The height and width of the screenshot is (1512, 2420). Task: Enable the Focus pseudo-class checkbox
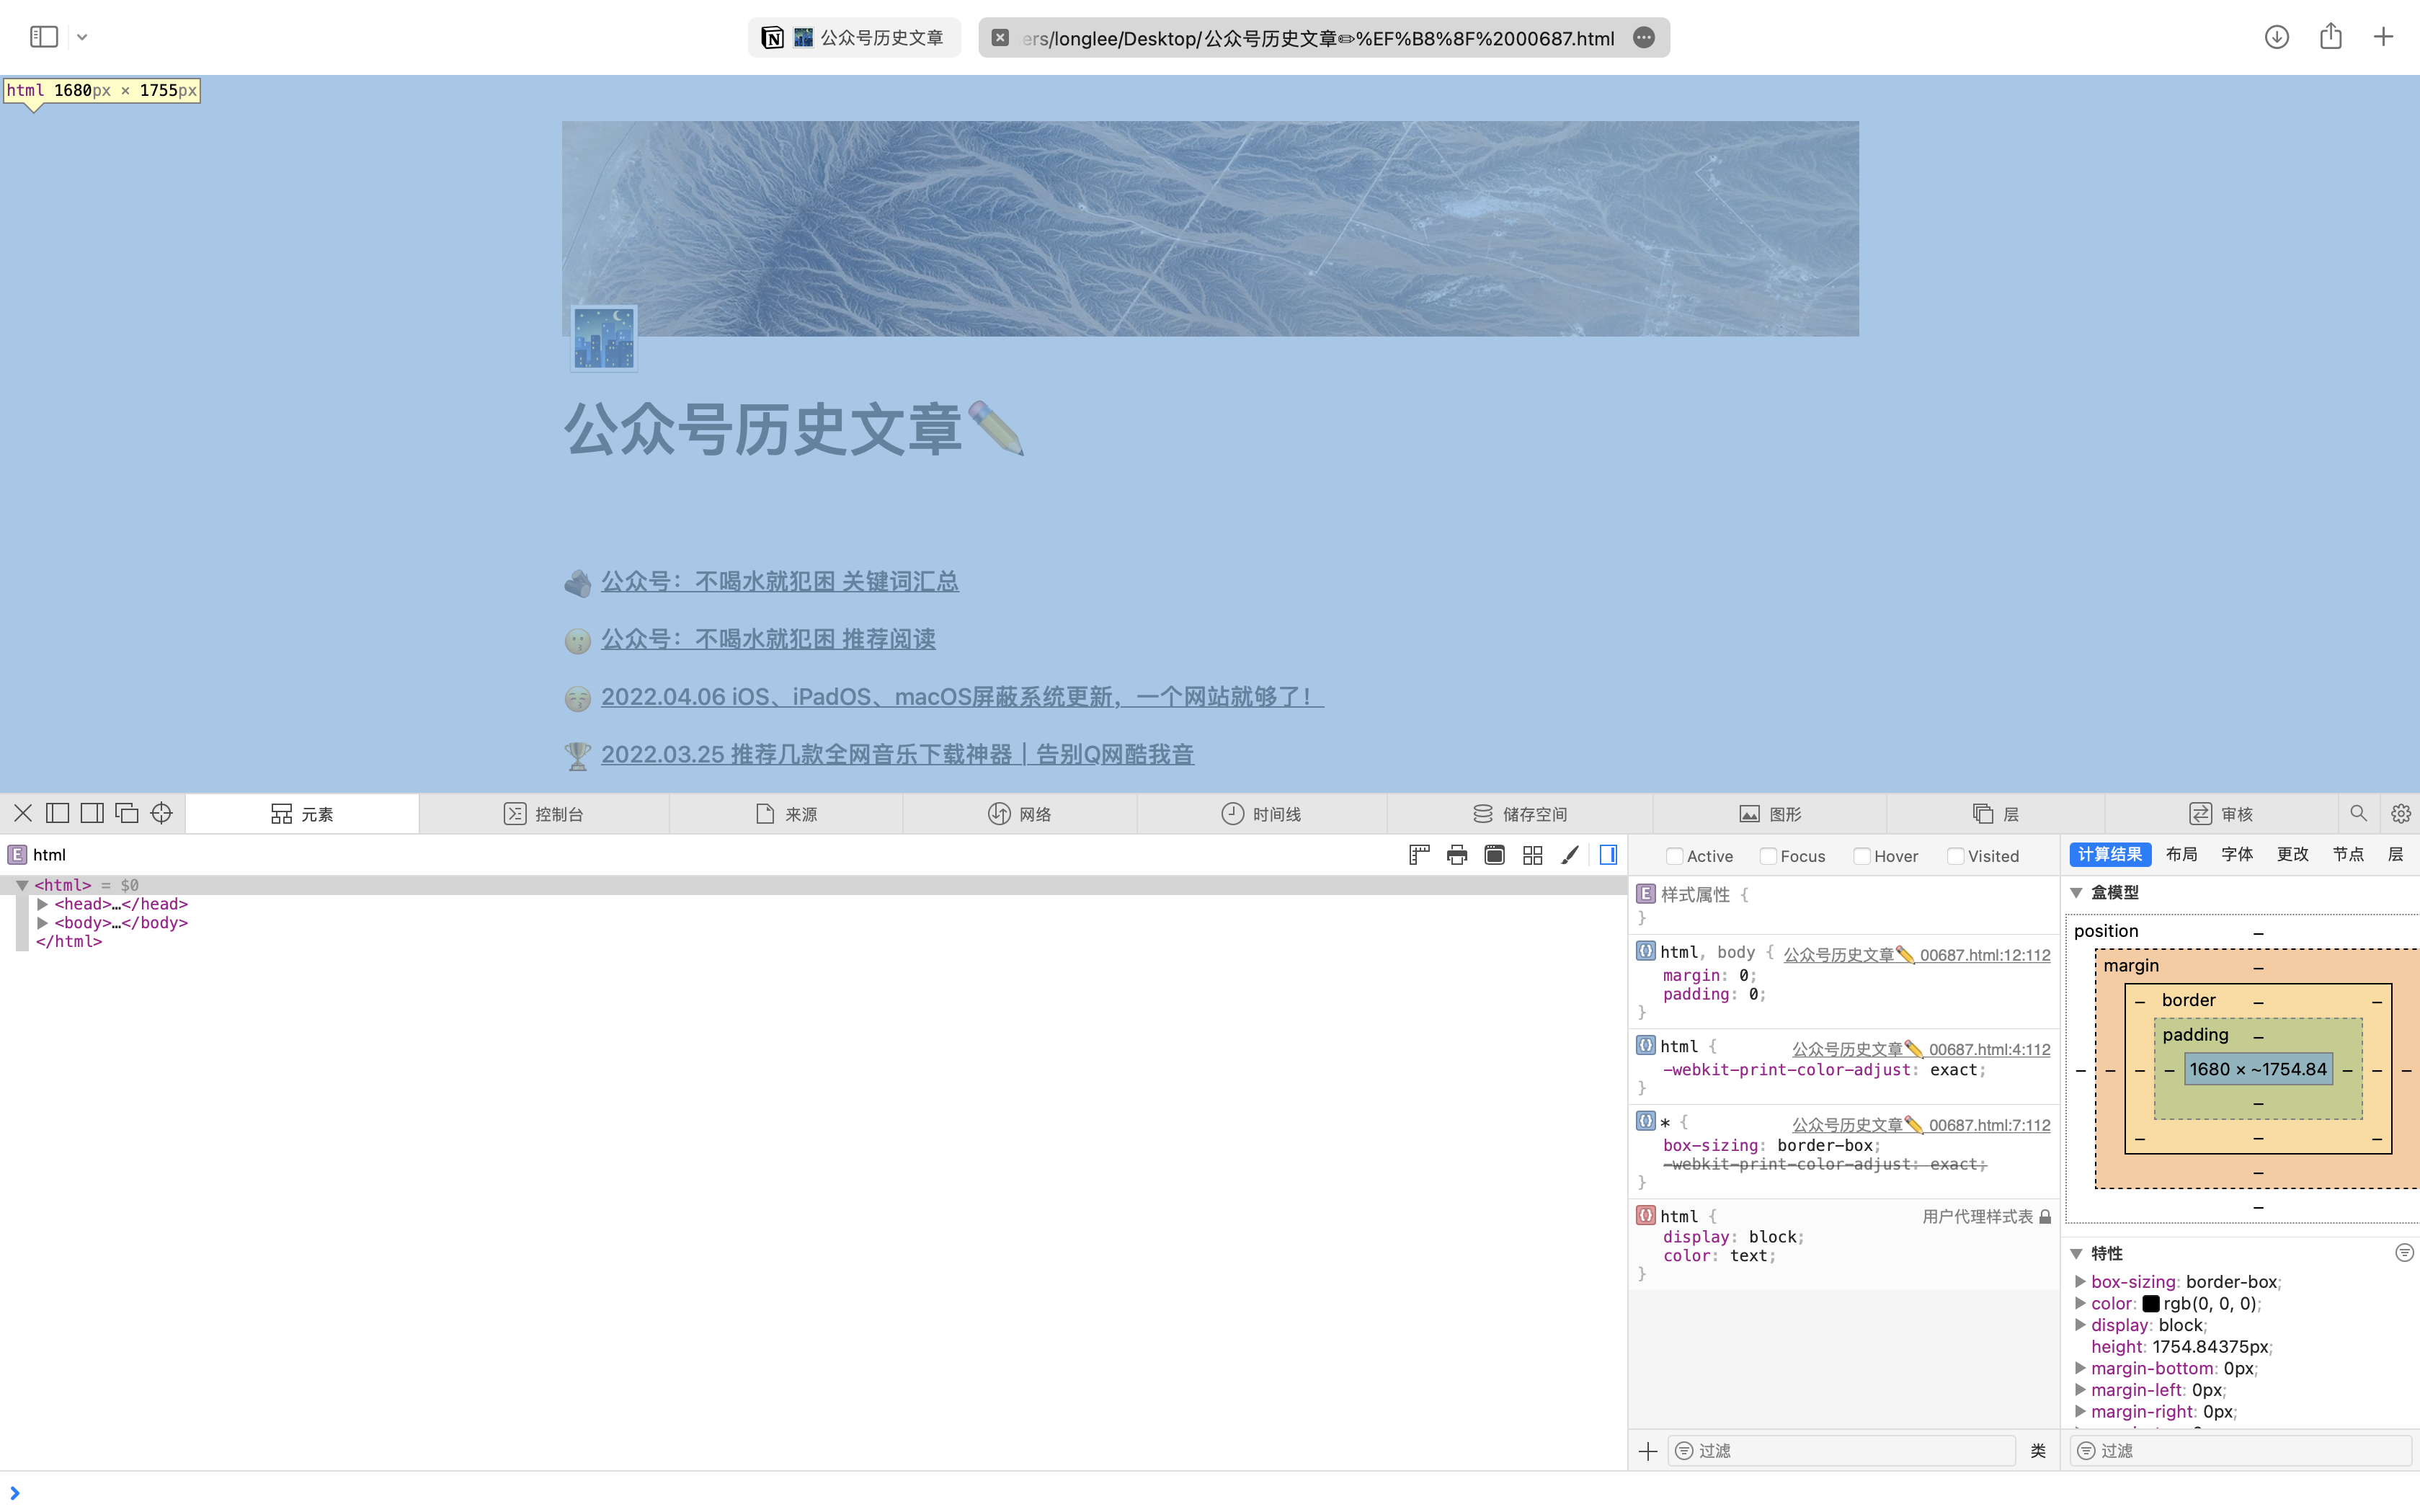pyautogui.click(x=1768, y=856)
